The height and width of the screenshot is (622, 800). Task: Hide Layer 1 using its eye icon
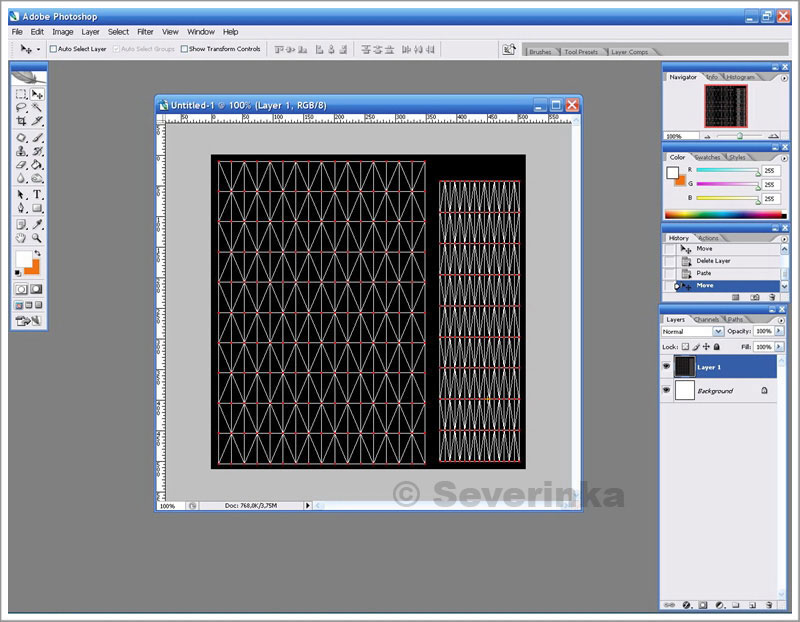[667, 367]
